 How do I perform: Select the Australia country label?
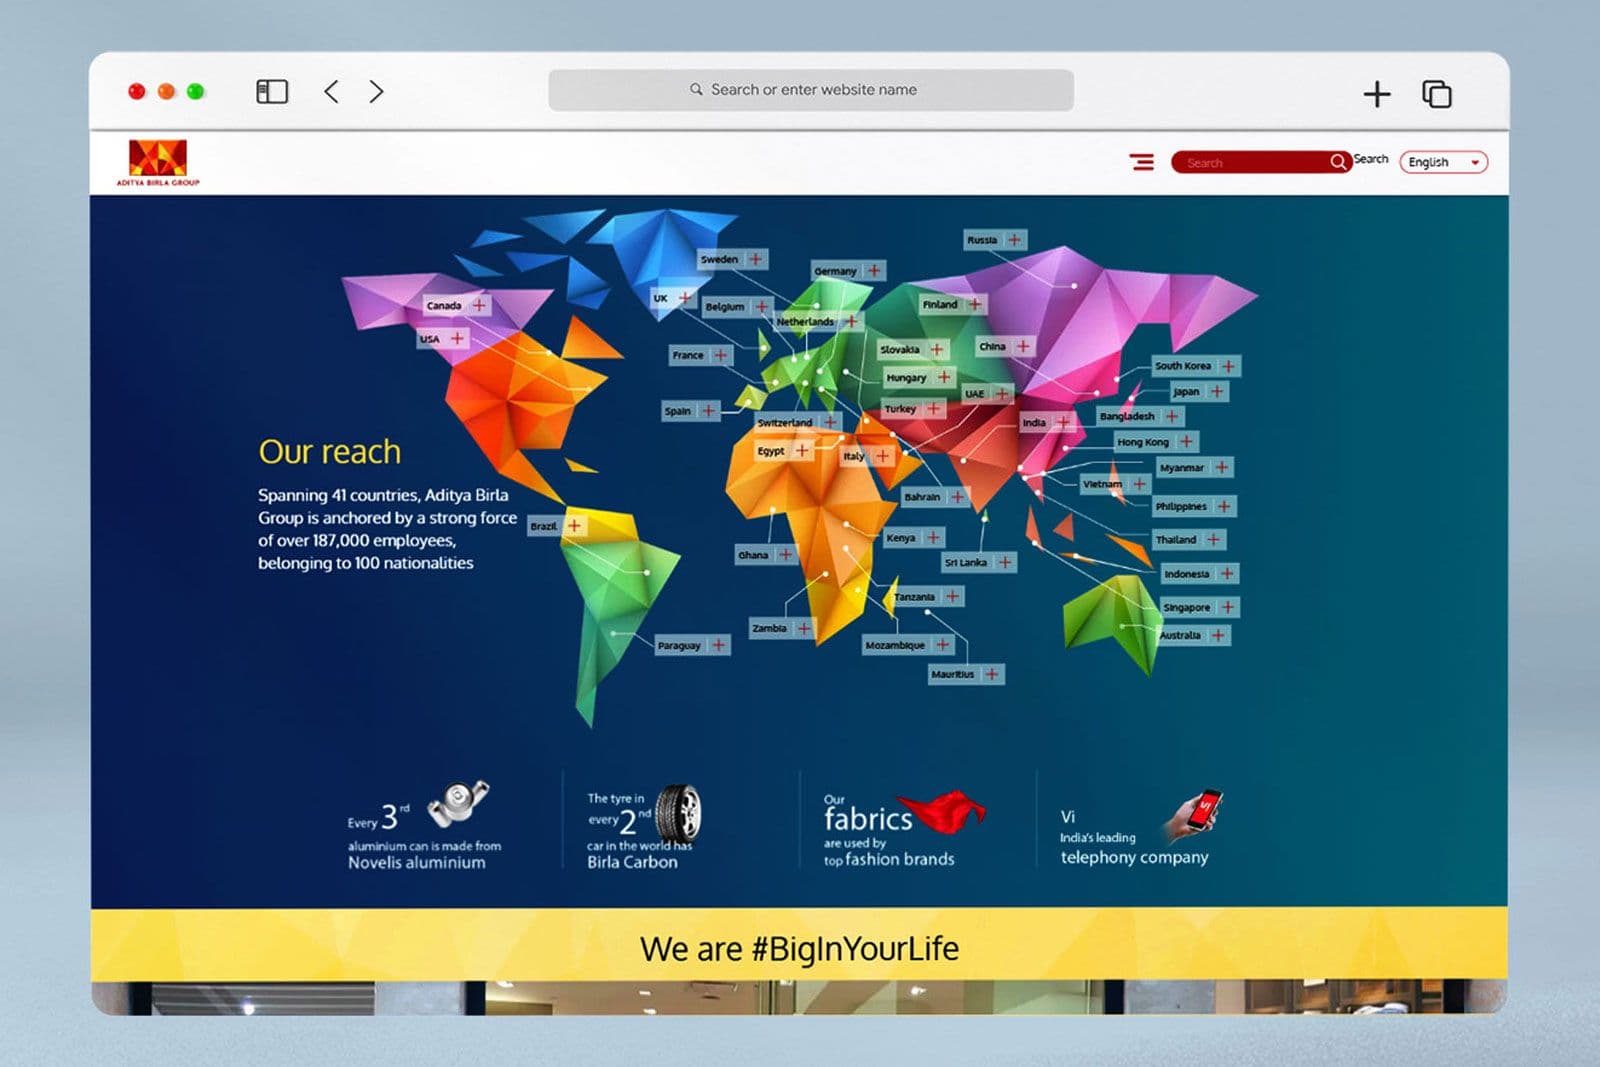[x=1181, y=635]
